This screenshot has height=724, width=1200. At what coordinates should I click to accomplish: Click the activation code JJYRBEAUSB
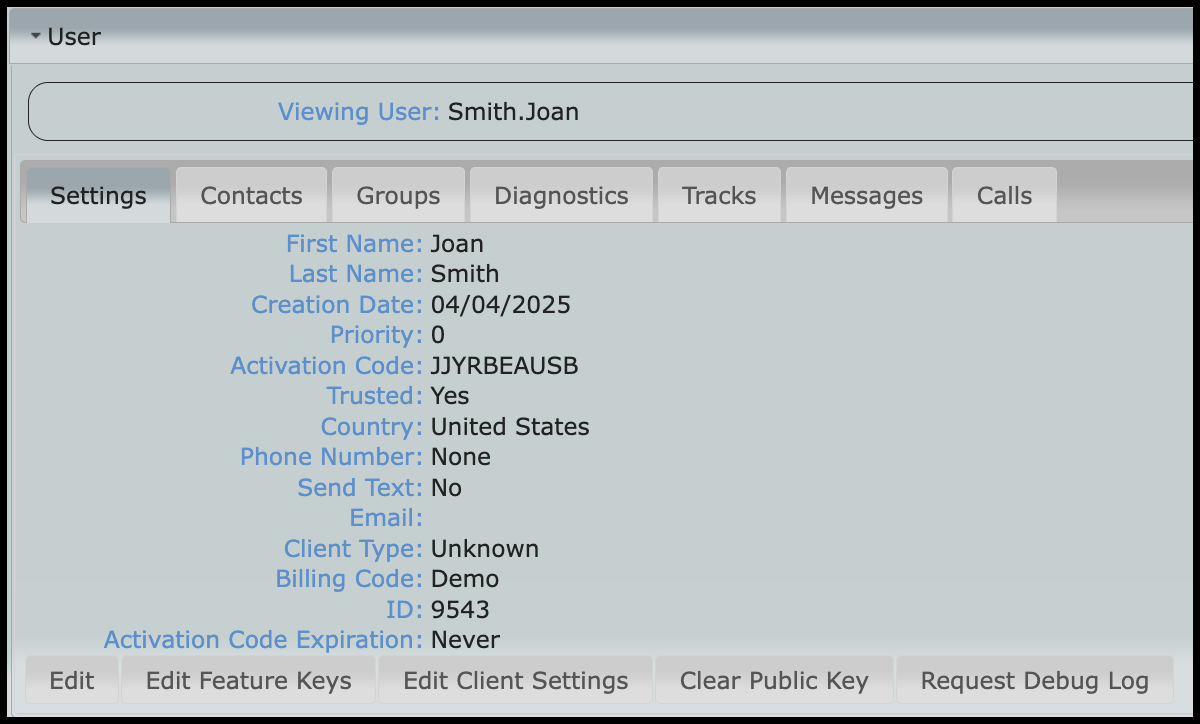click(504, 366)
